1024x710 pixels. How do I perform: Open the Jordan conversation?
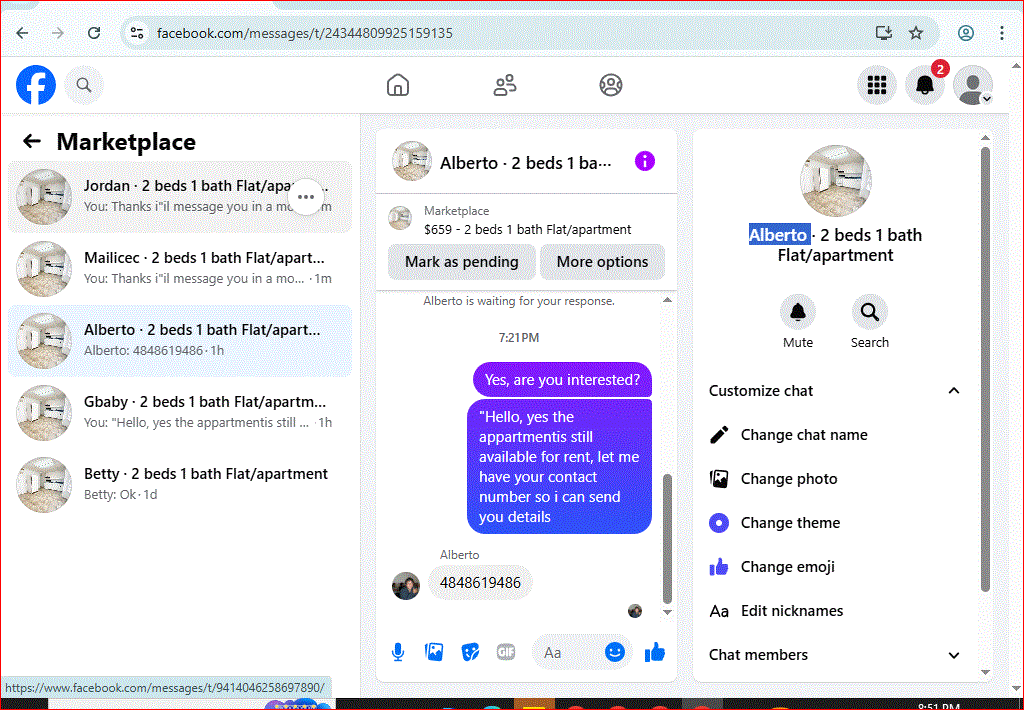coord(180,197)
